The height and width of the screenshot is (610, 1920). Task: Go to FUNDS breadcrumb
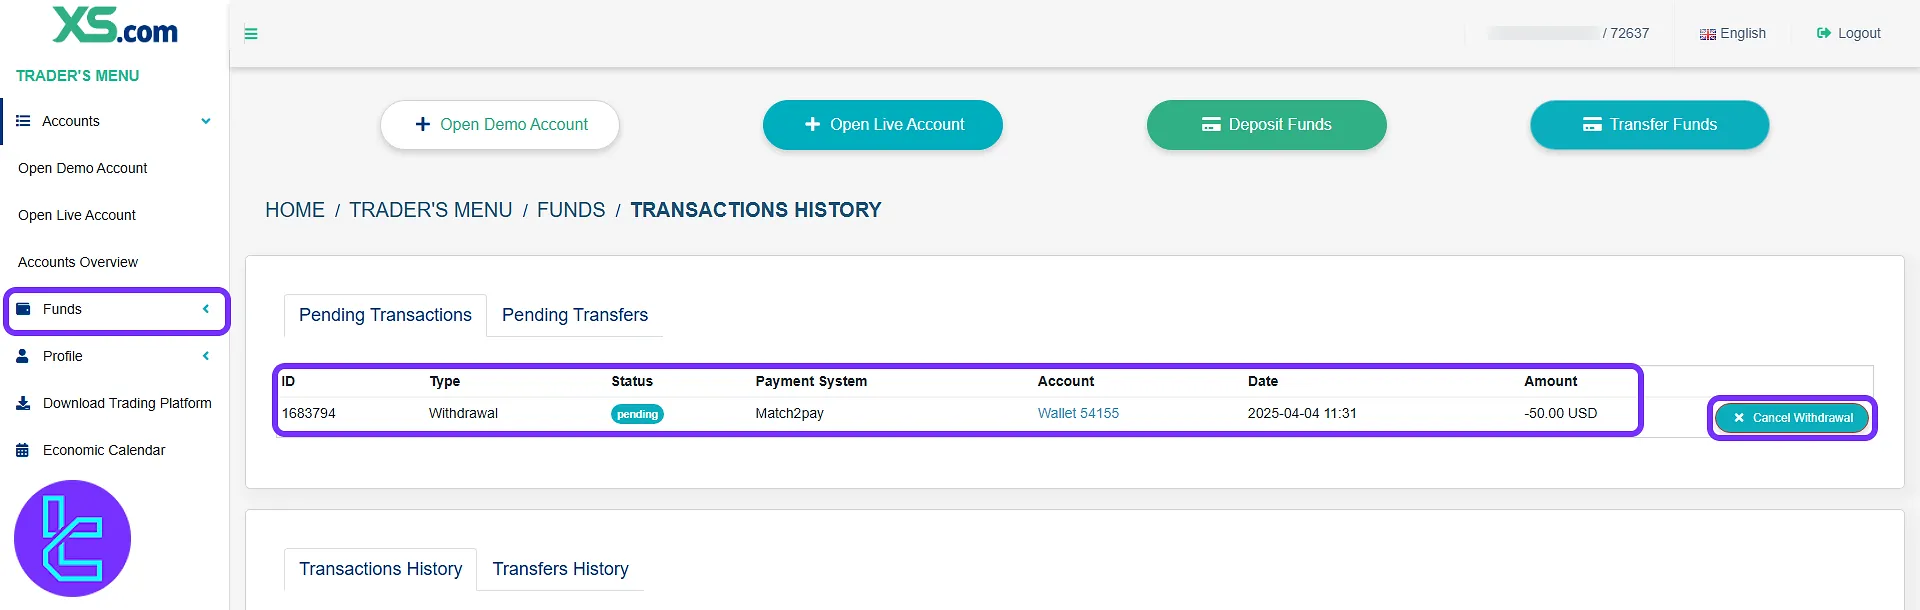pyautogui.click(x=571, y=210)
